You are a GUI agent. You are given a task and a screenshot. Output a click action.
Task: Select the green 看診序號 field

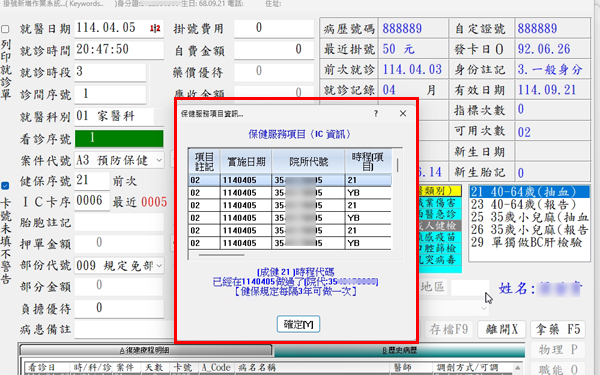pyautogui.click(x=119, y=138)
